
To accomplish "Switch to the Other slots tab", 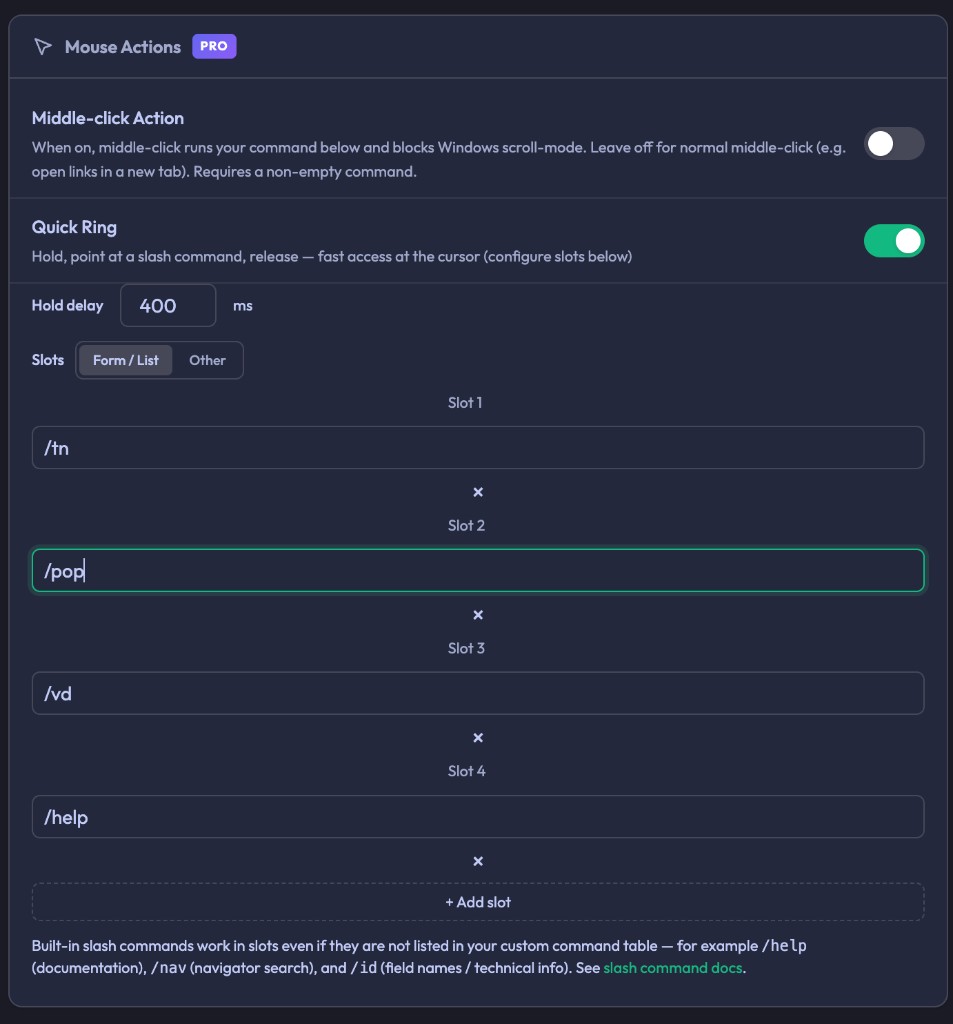I will (207, 360).
